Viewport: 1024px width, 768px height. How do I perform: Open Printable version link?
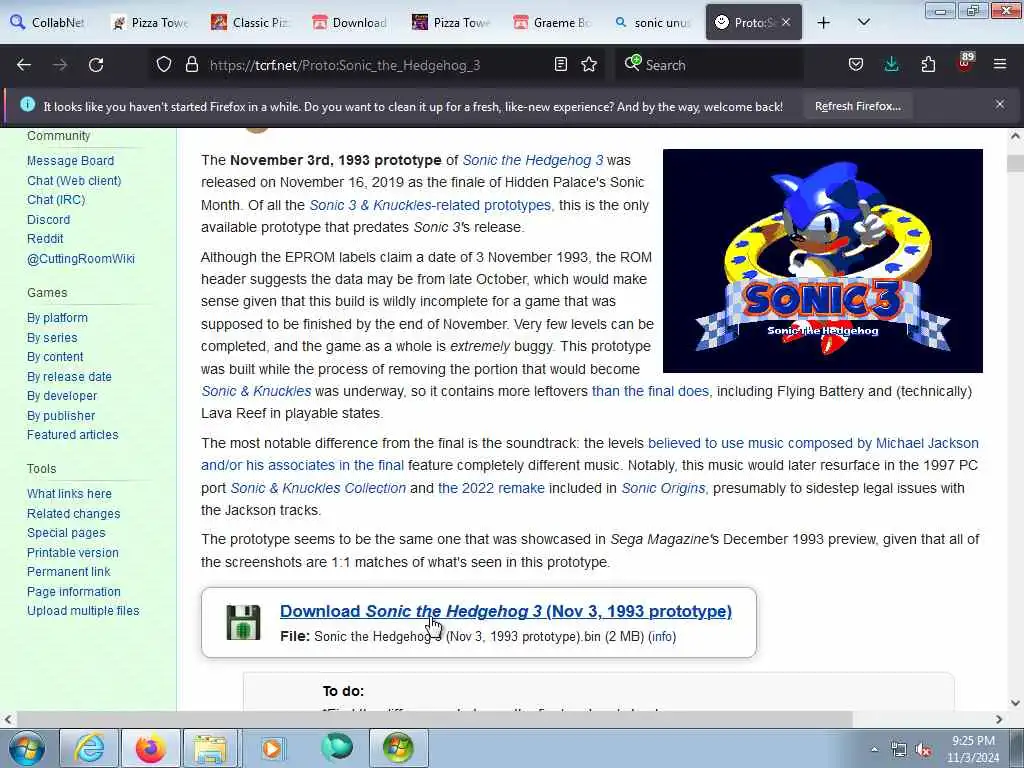point(72,552)
